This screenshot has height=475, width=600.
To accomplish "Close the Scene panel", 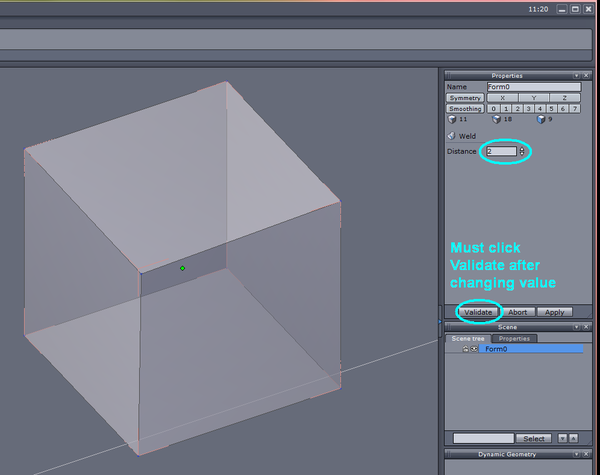I will pos(586,327).
